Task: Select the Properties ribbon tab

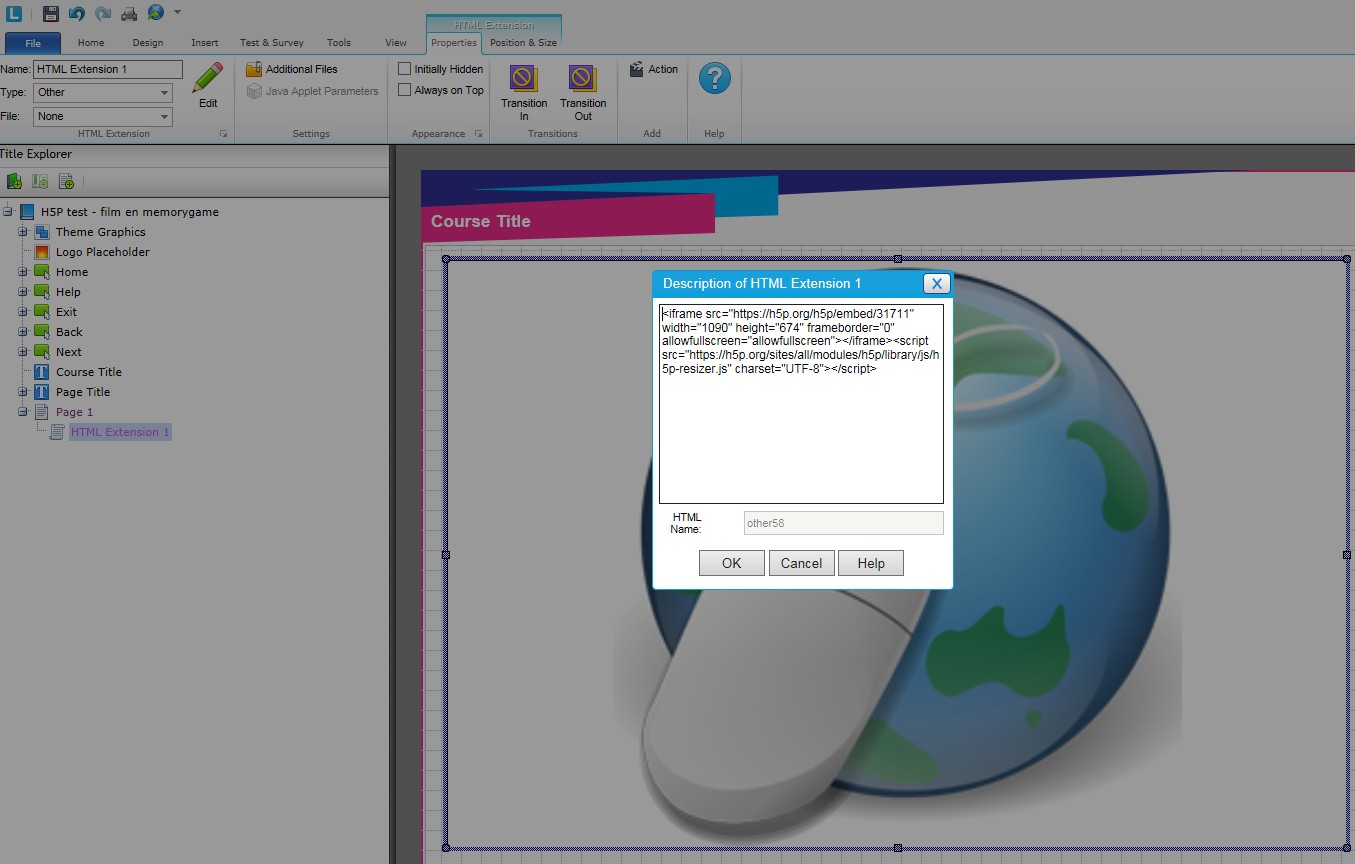Action: point(454,43)
